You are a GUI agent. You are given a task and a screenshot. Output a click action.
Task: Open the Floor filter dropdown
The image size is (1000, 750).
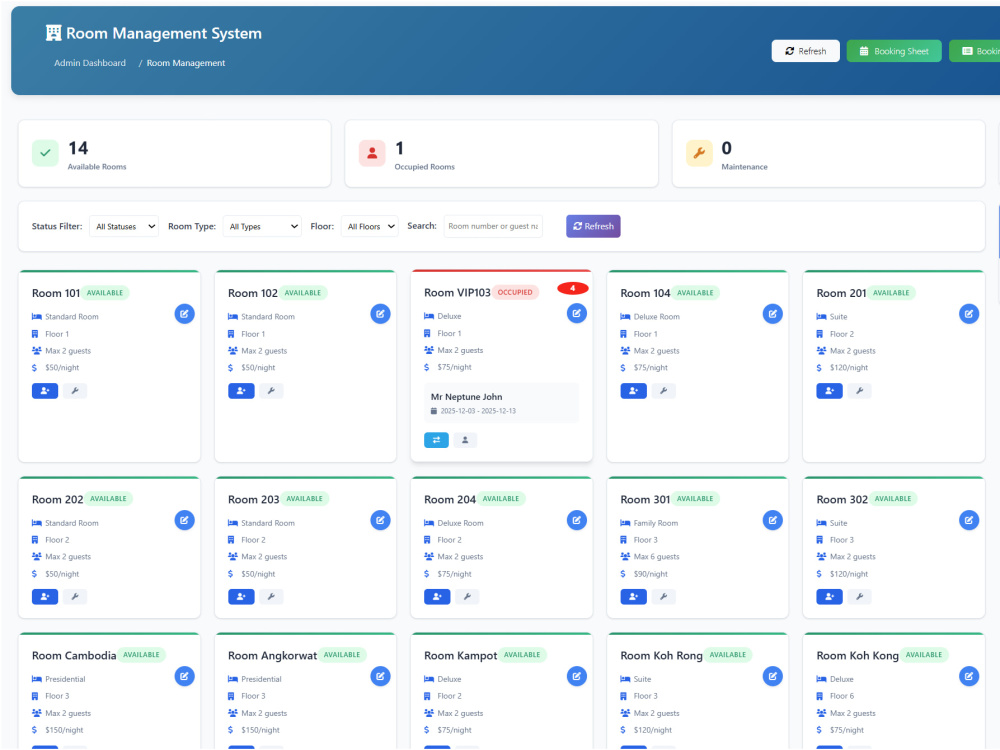pyautogui.click(x=370, y=226)
